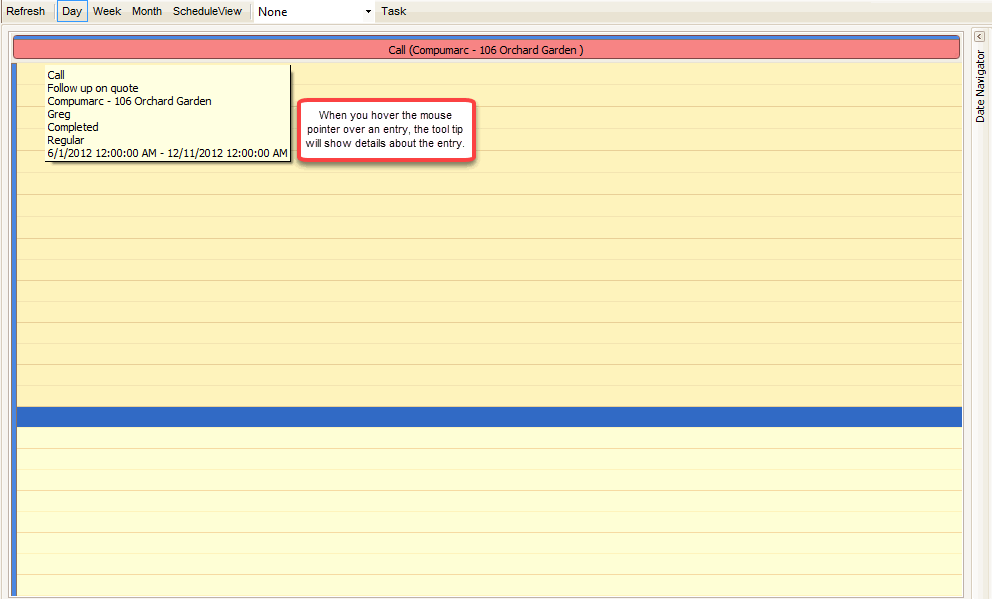The image size is (992, 599).
Task: Select the Call Compumarc all-day entry
Action: click(486, 50)
